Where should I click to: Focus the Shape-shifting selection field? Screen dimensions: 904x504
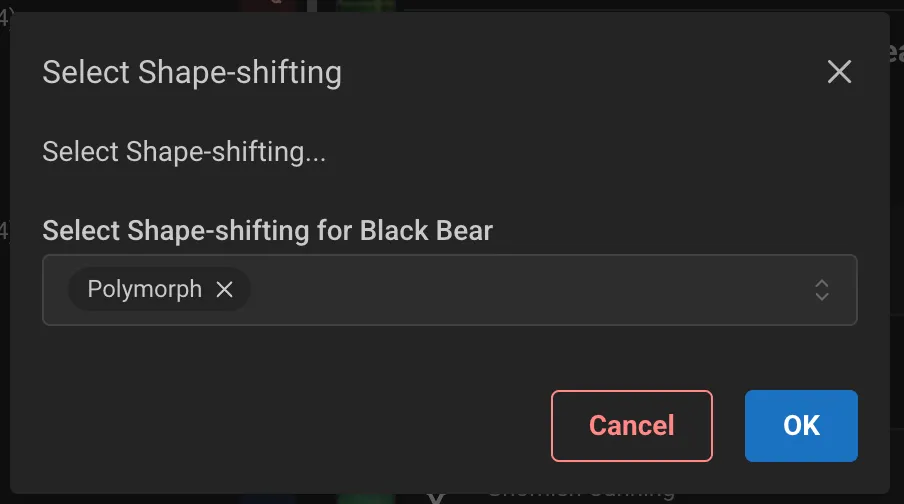[x=520, y=290]
